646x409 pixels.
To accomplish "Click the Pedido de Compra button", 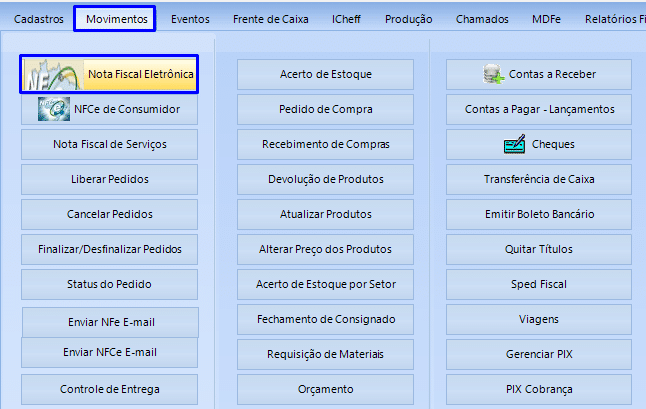I will point(325,109).
